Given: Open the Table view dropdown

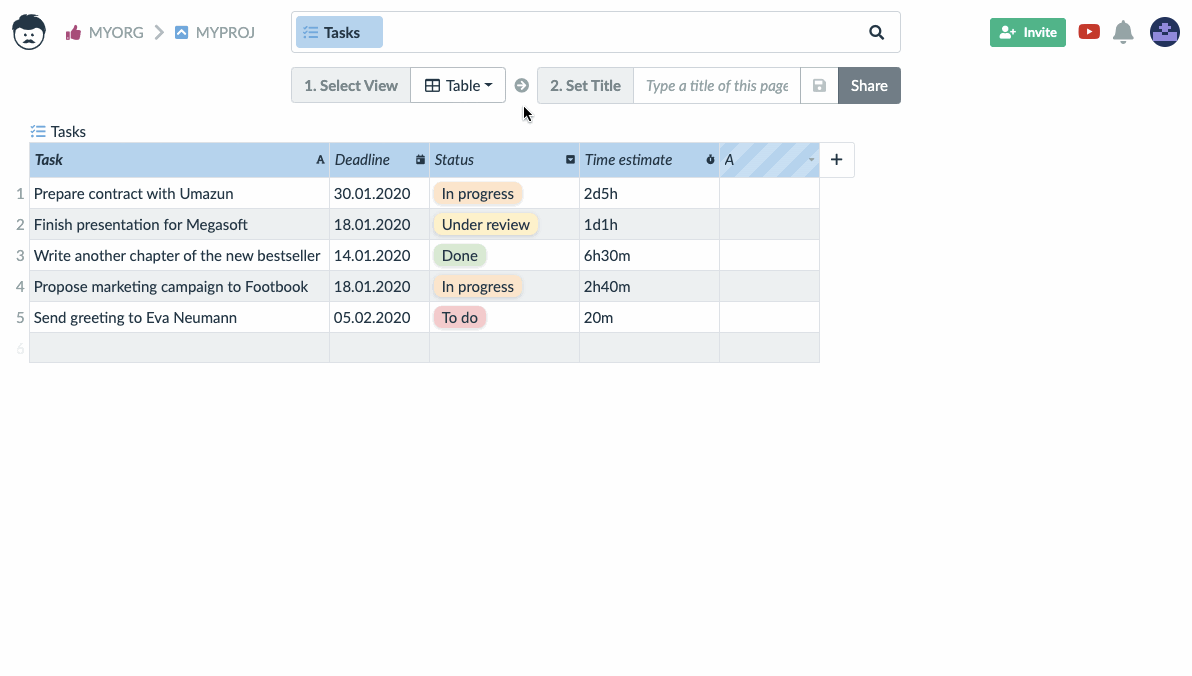Looking at the screenshot, I should [x=458, y=85].
